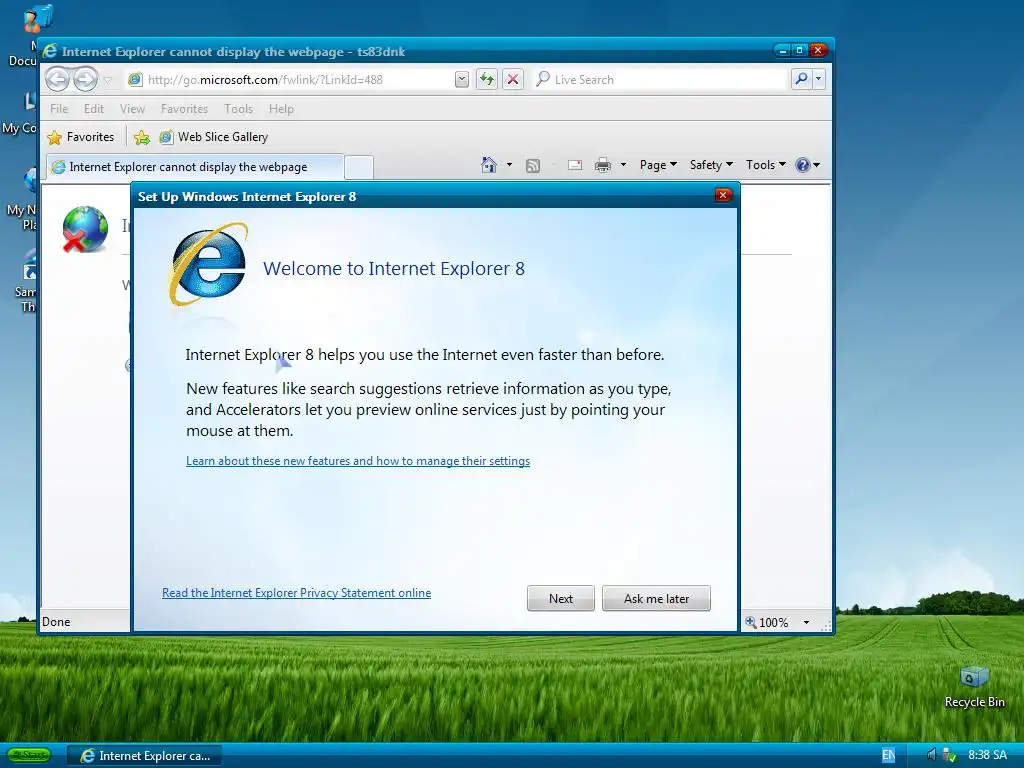
Task: Expand the zoom level dropdown arrow
Action: [807, 622]
